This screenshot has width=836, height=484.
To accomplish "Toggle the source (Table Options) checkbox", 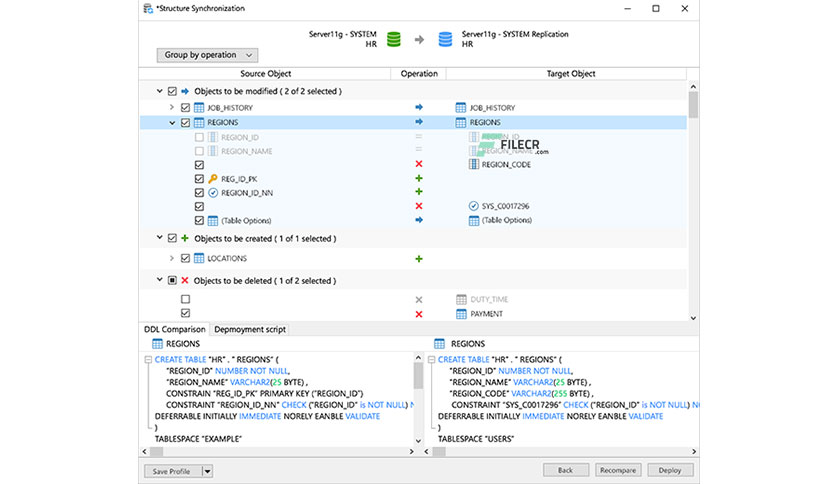I will [x=199, y=220].
